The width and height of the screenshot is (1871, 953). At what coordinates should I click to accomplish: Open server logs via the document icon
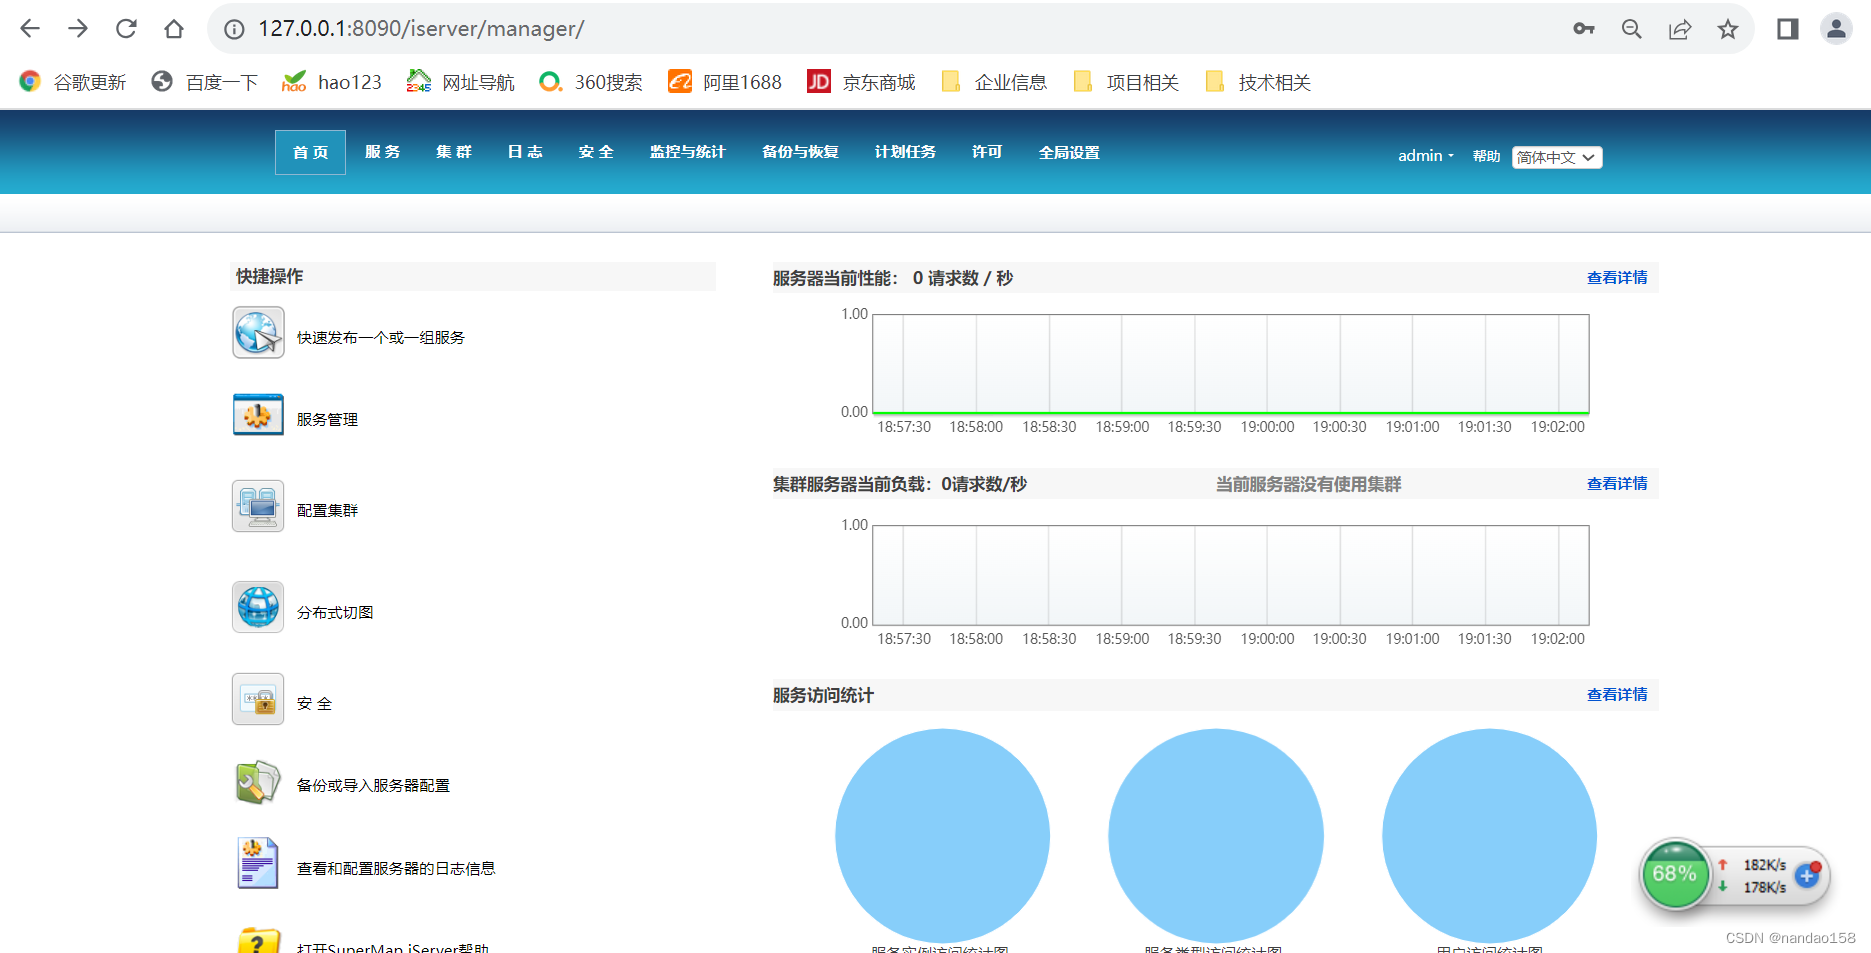257,862
